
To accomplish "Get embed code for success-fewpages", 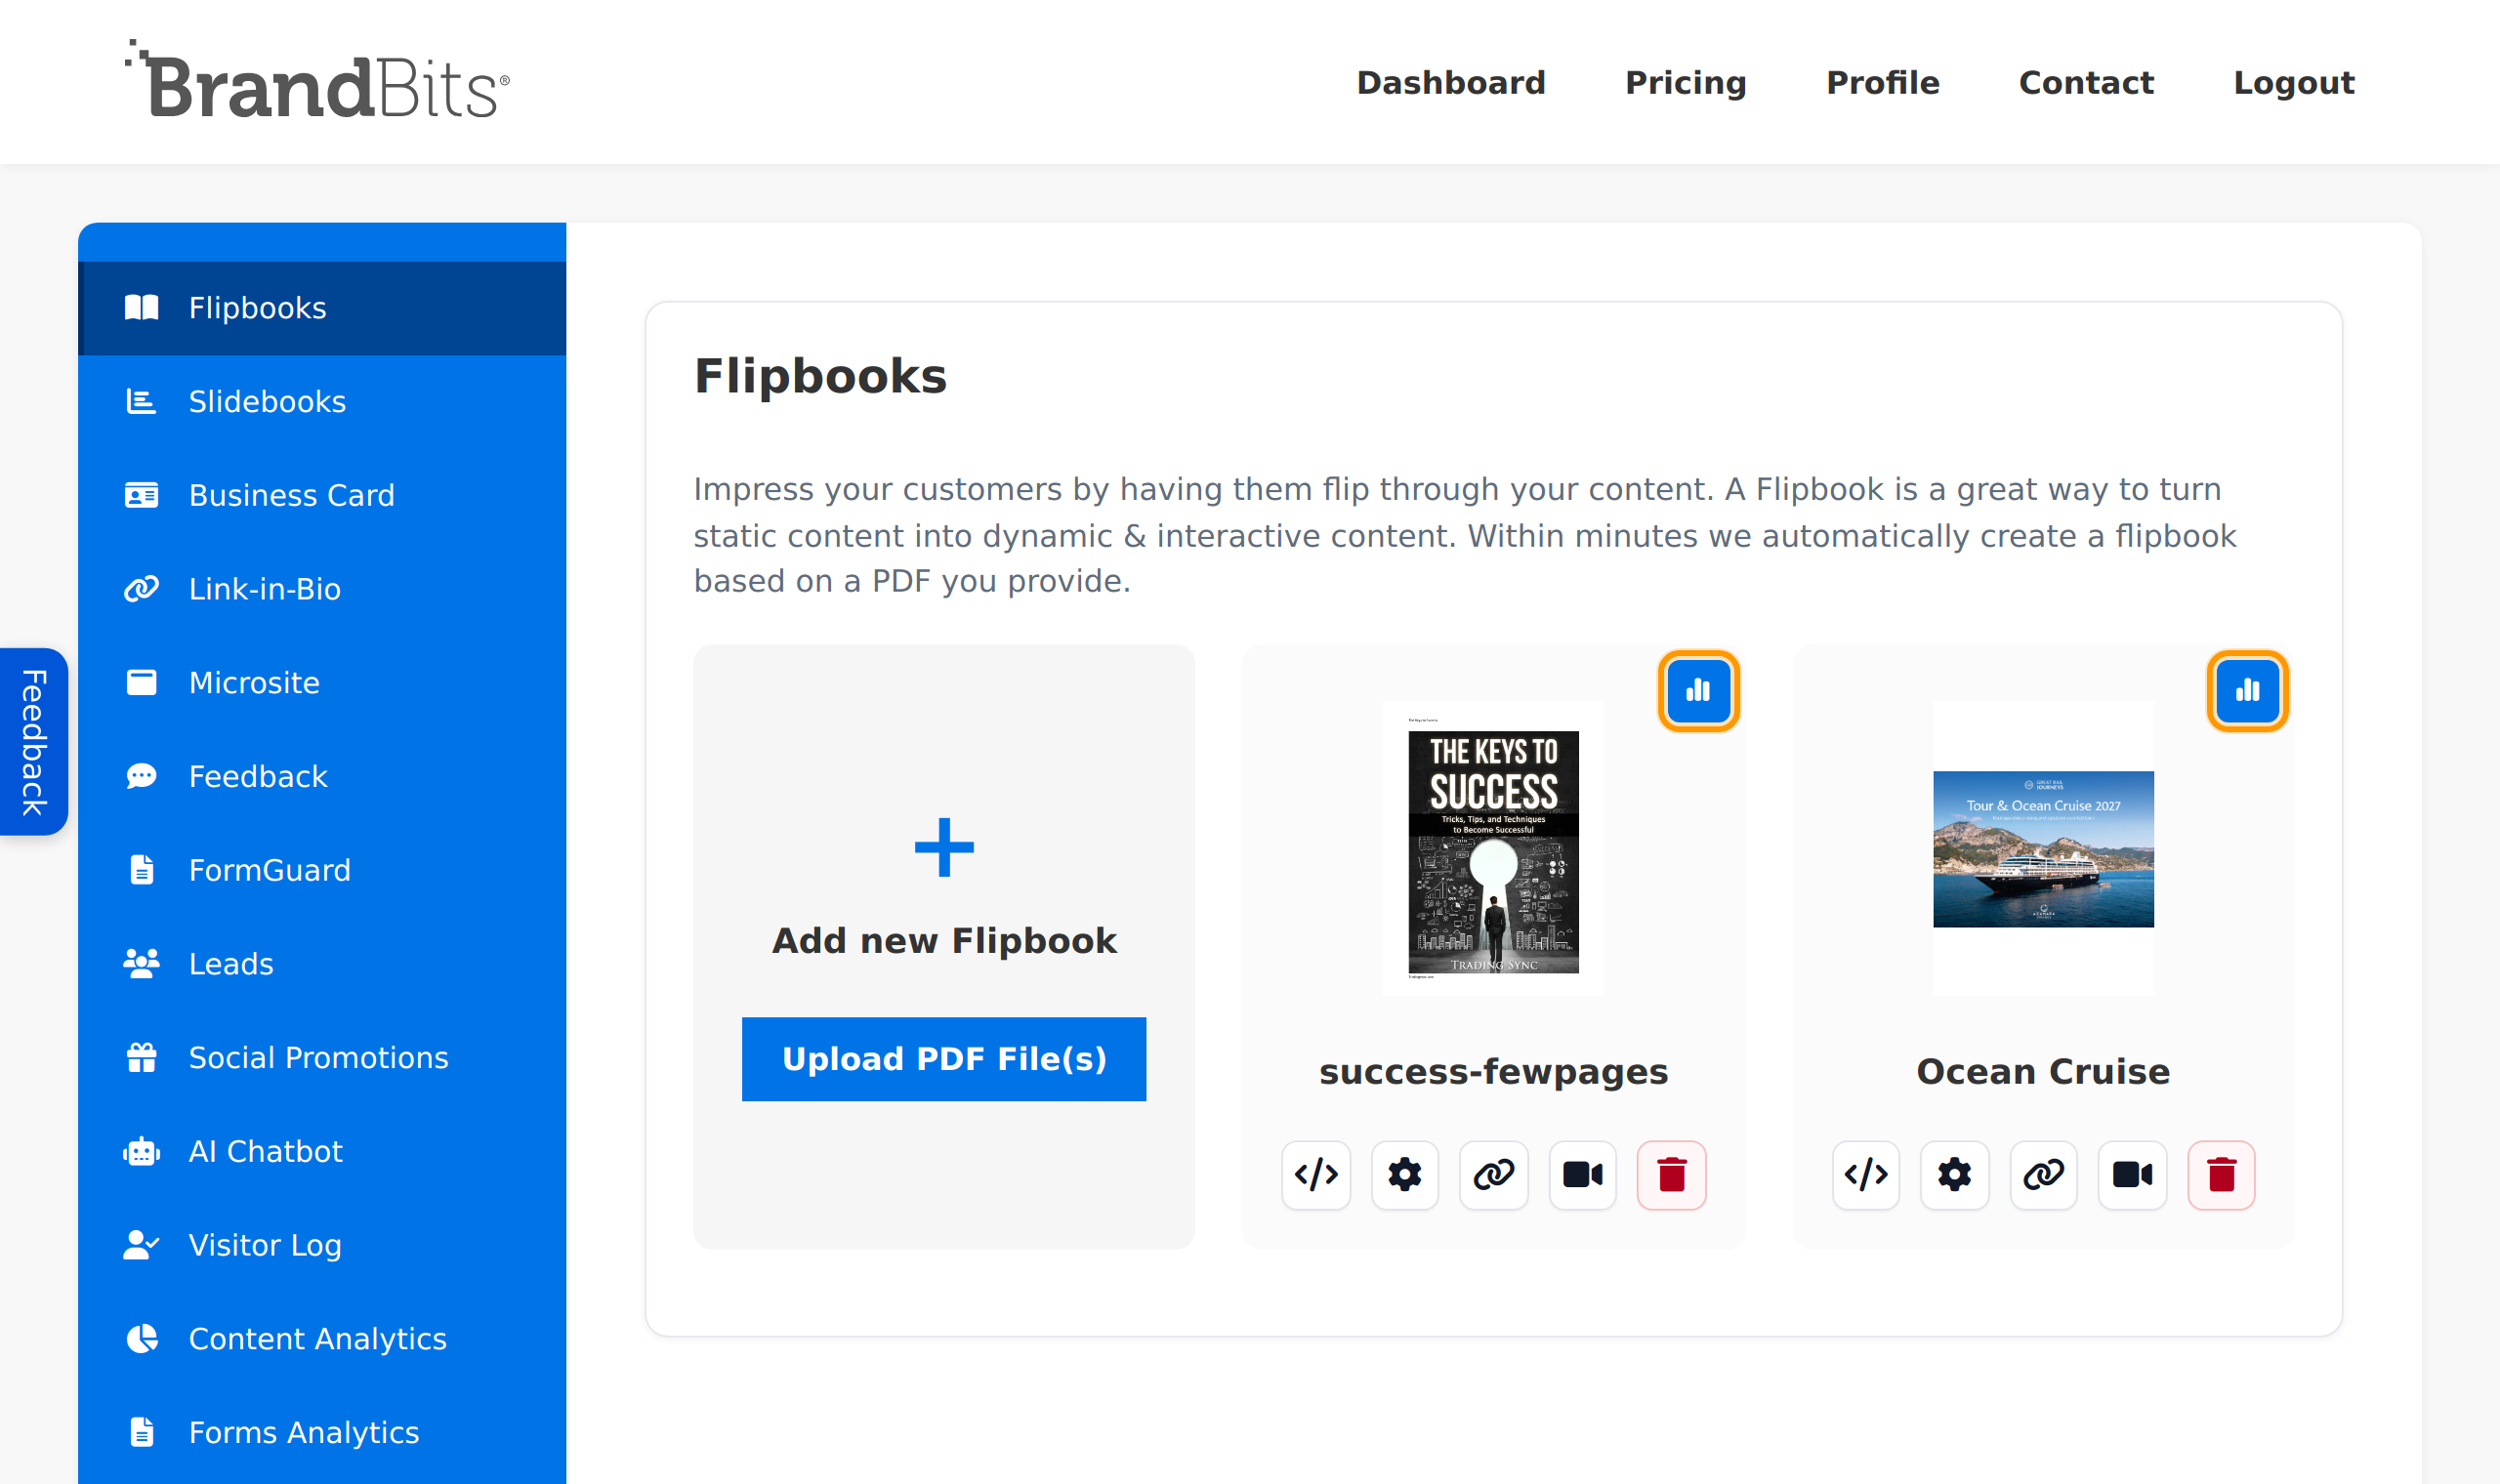I will coord(1316,1174).
